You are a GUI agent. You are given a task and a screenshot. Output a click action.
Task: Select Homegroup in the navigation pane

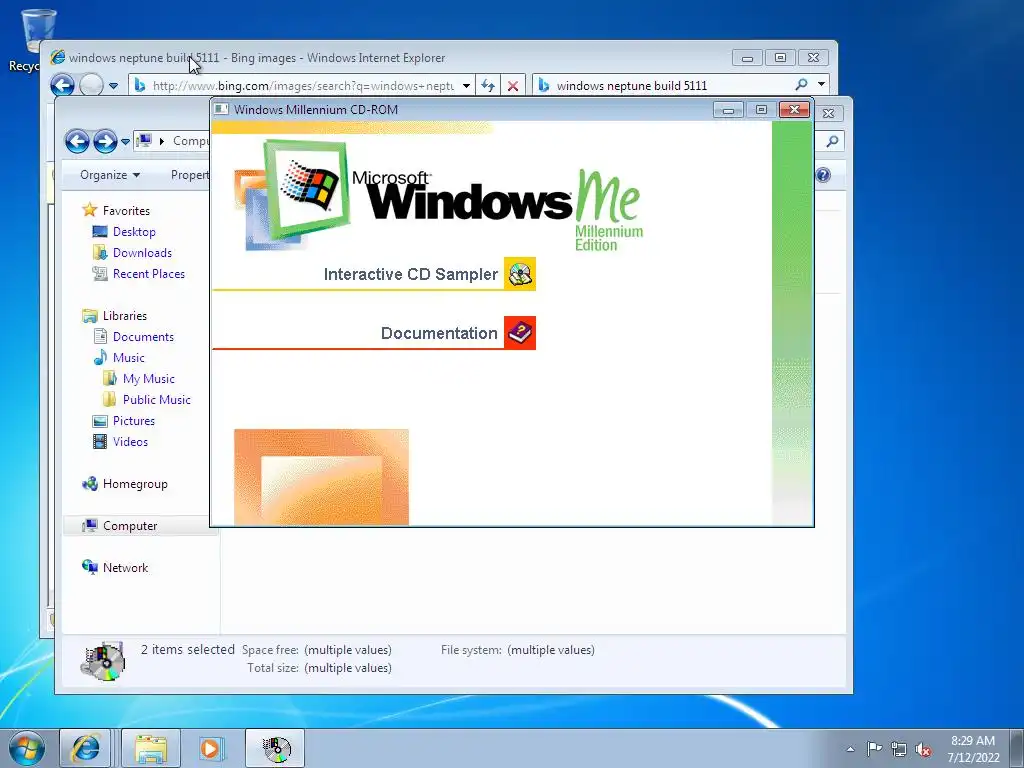(135, 484)
